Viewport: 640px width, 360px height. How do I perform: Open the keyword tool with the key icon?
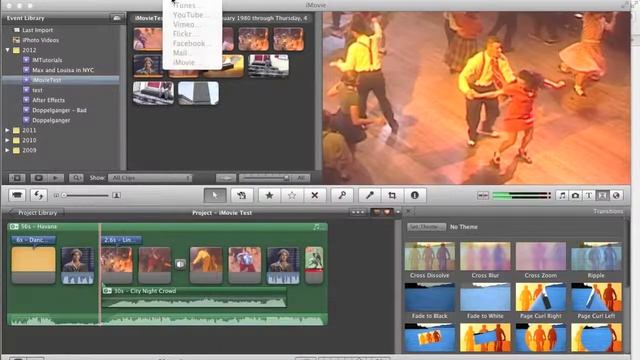coord(342,196)
